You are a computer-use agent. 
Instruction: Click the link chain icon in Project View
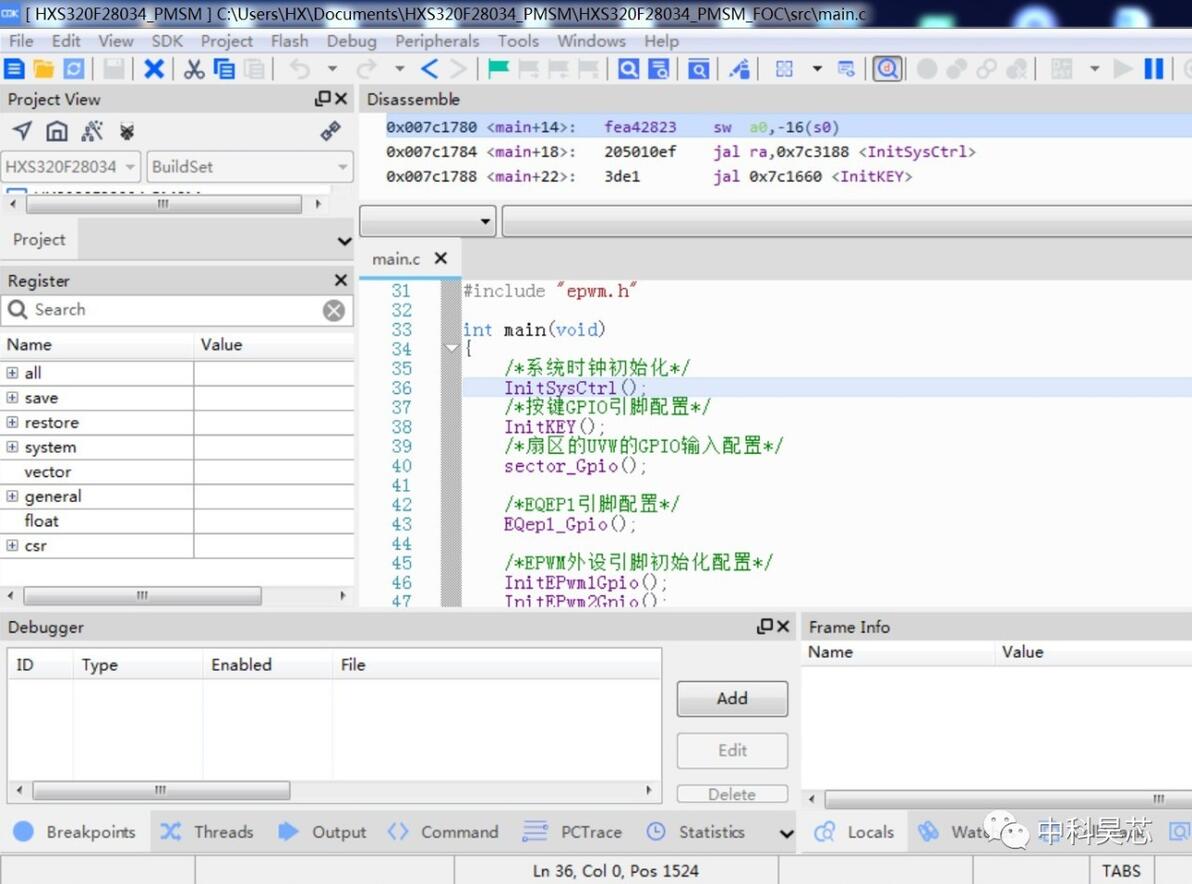(330, 131)
